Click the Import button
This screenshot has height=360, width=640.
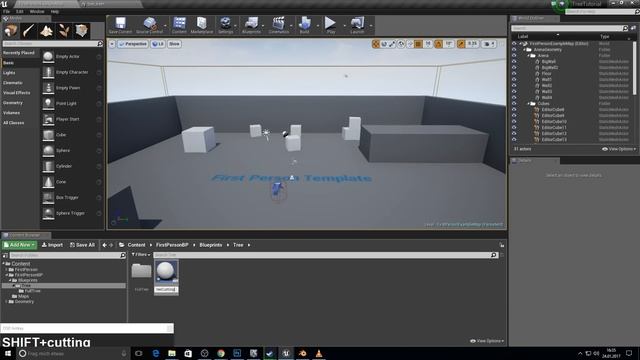point(52,245)
